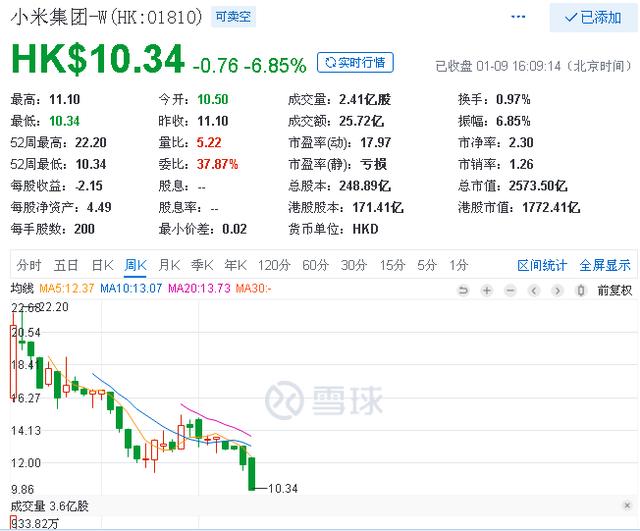Click the 最高 11.10 value
Image resolution: width=640 pixels, height=531 pixels.
click(x=64, y=99)
